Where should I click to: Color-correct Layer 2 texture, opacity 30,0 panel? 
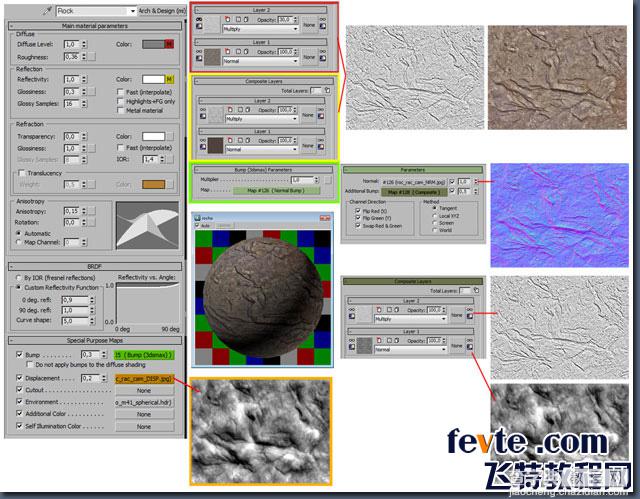[x=199, y=26]
